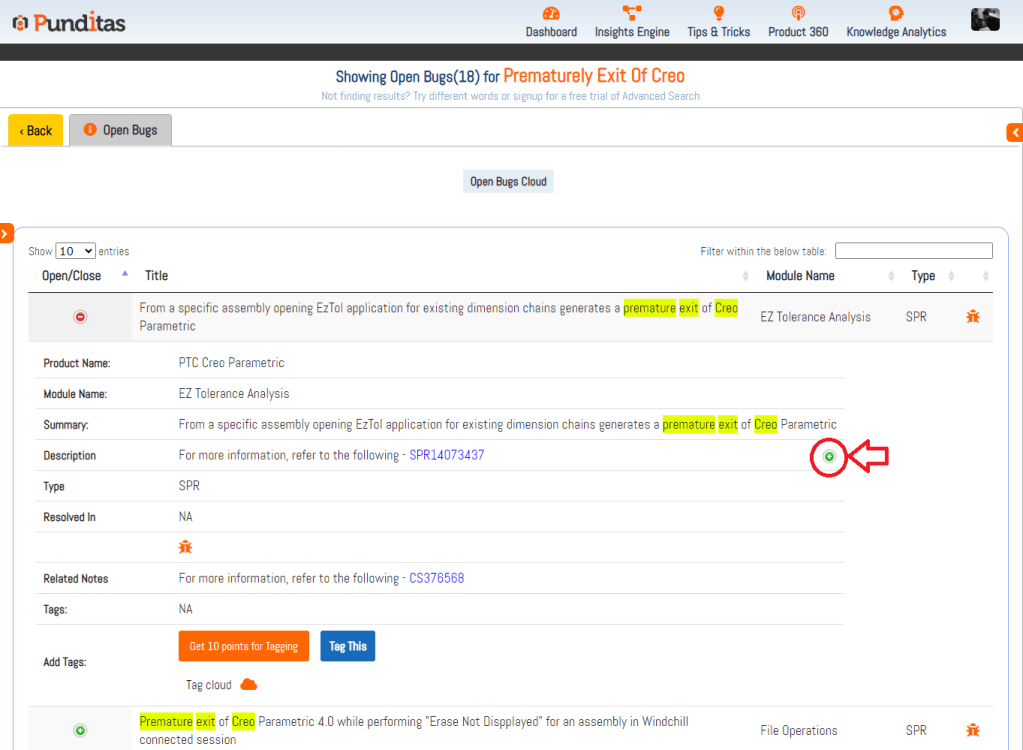Click the circled green plus icon
1023x750 pixels.
point(829,456)
